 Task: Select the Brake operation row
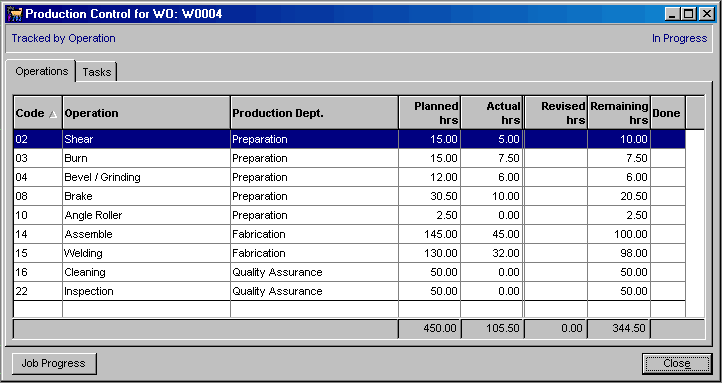coord(349,196)
